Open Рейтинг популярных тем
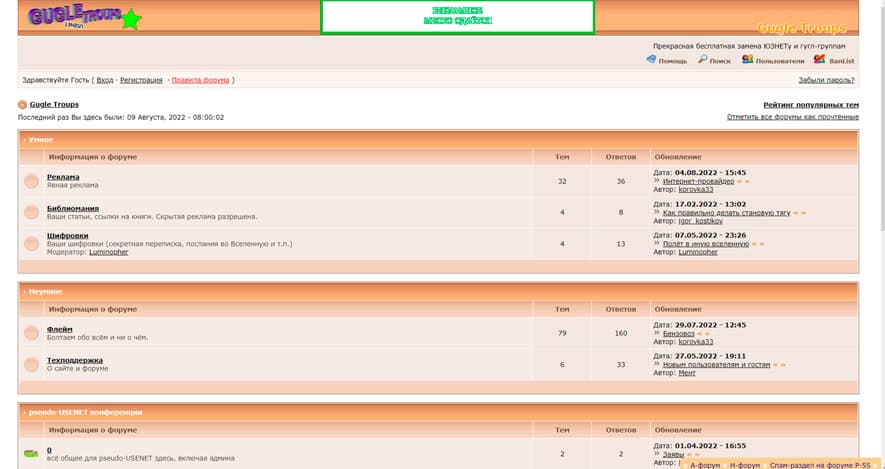 pos(811,105)
